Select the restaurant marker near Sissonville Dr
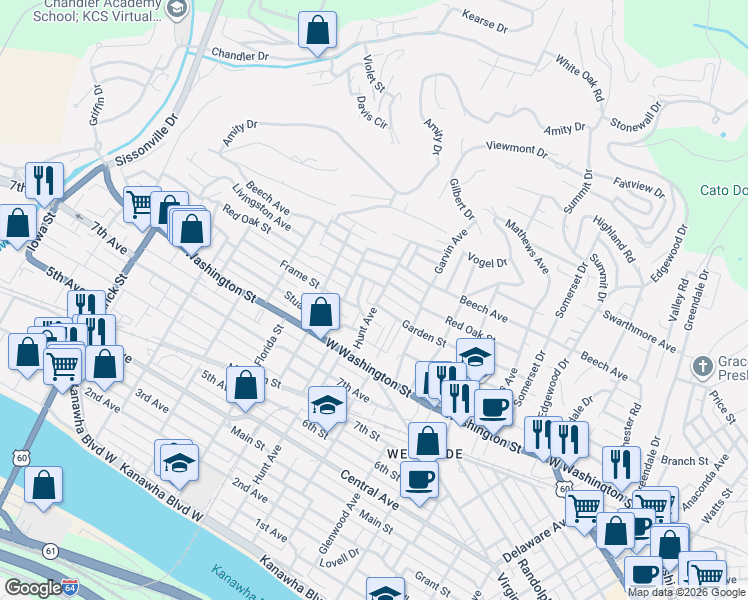The width and height of the screenshot is (748, 600). click(x=44, y=182)
